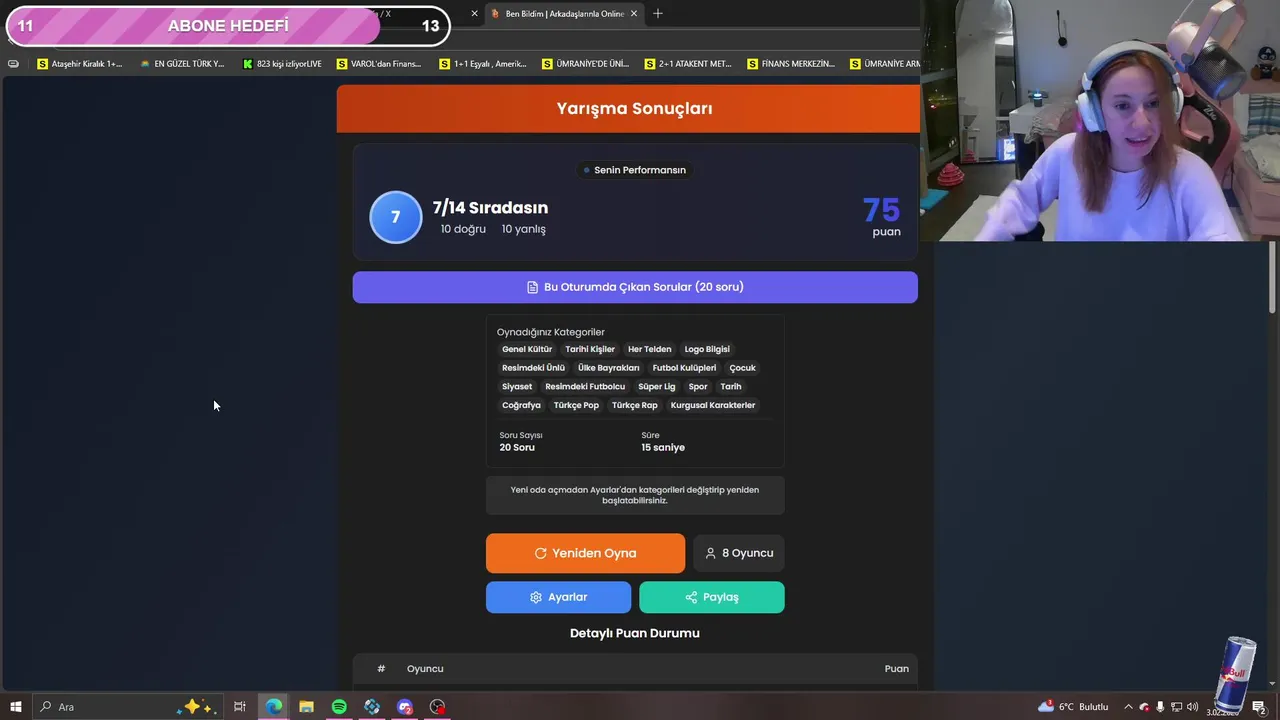Select the Süper Lig category tag
The image size is (1280, 720).
pos(657,386)
